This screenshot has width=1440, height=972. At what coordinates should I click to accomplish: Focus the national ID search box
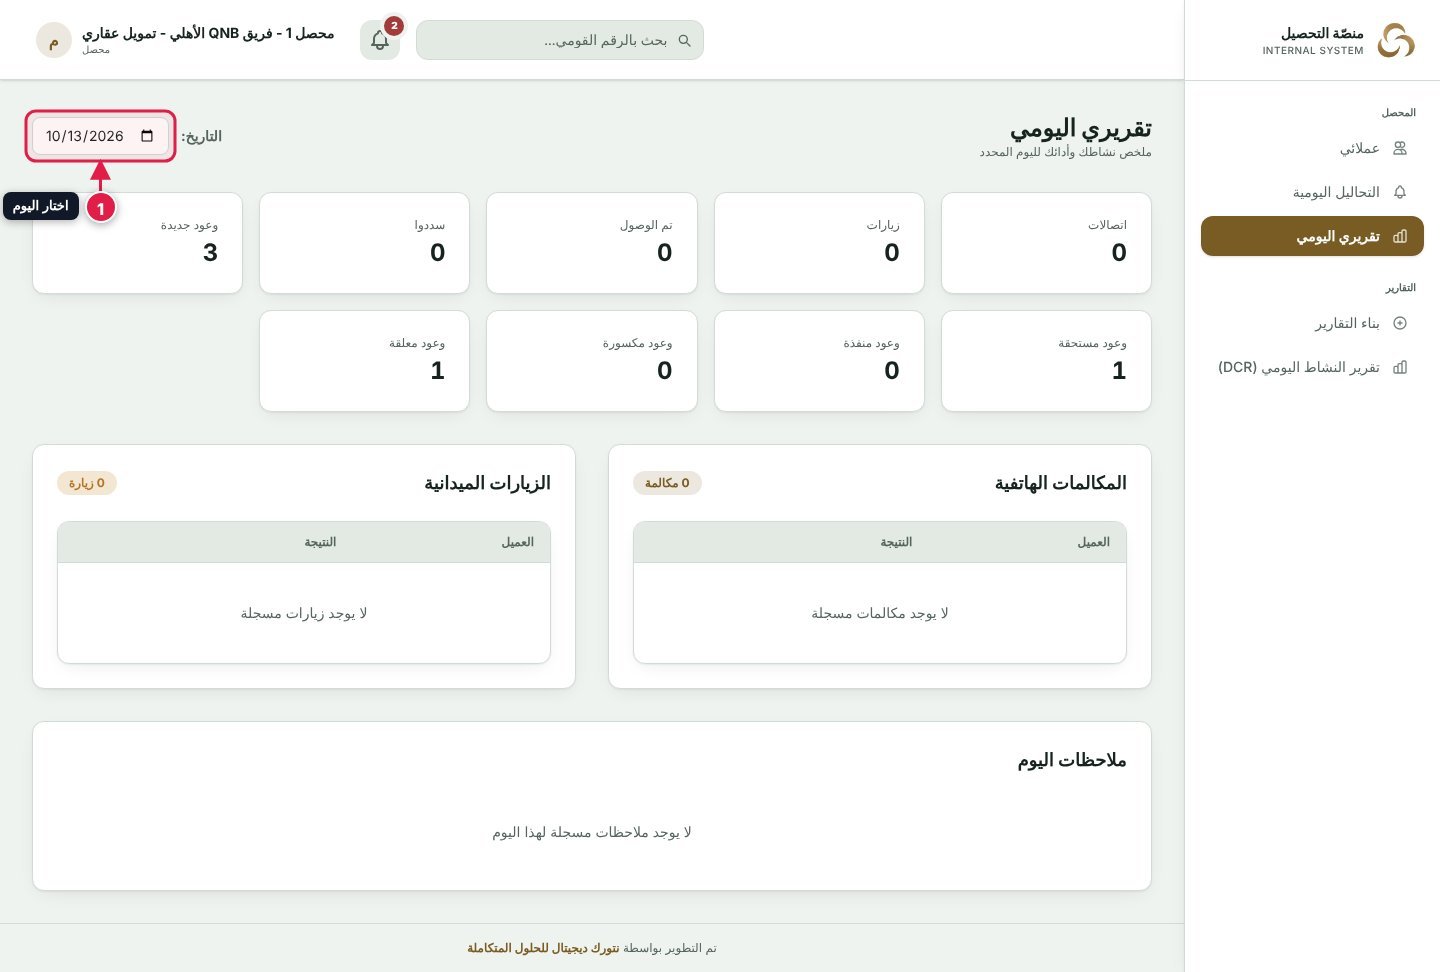pos(560,40)
